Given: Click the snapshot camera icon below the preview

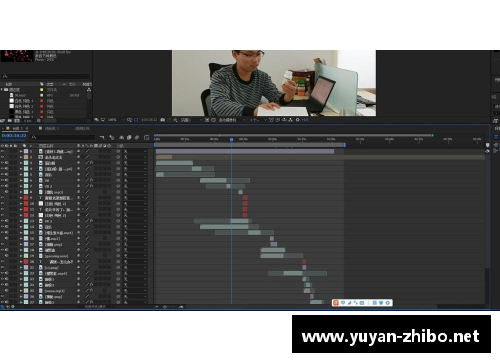Looking at the screenshot, I should point(163,120).
